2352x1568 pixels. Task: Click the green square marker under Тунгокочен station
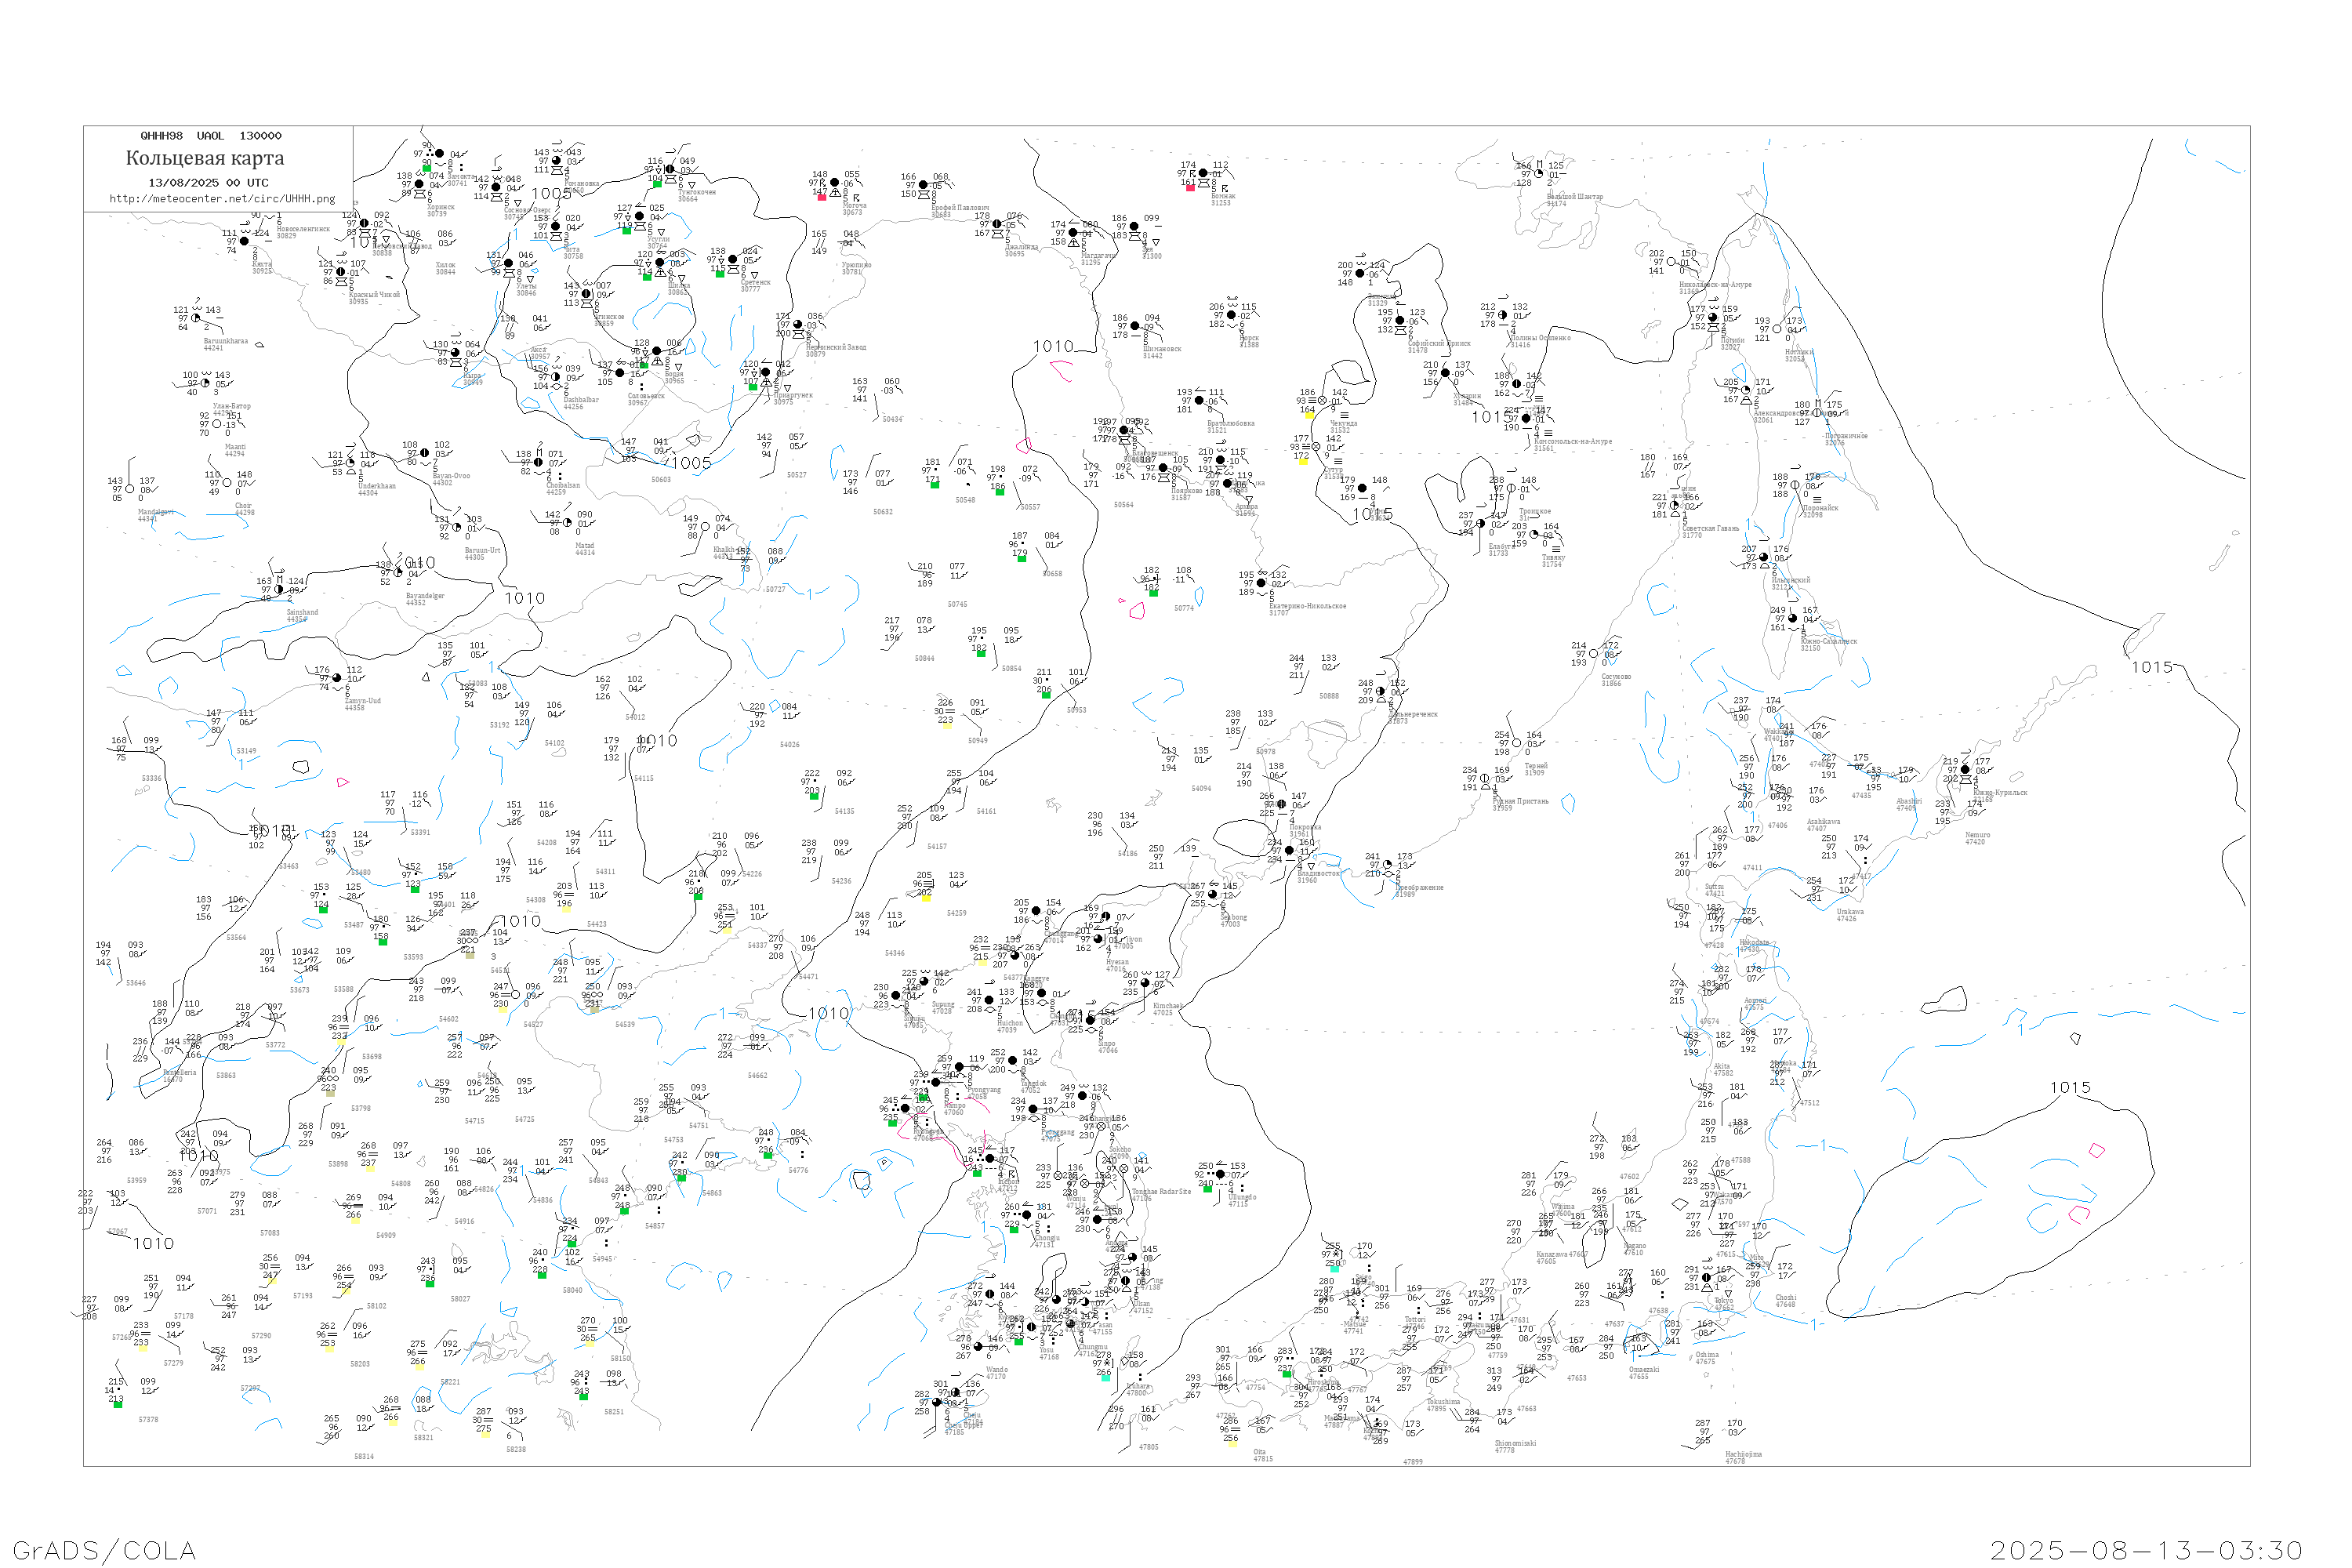(x=657, y=185)
